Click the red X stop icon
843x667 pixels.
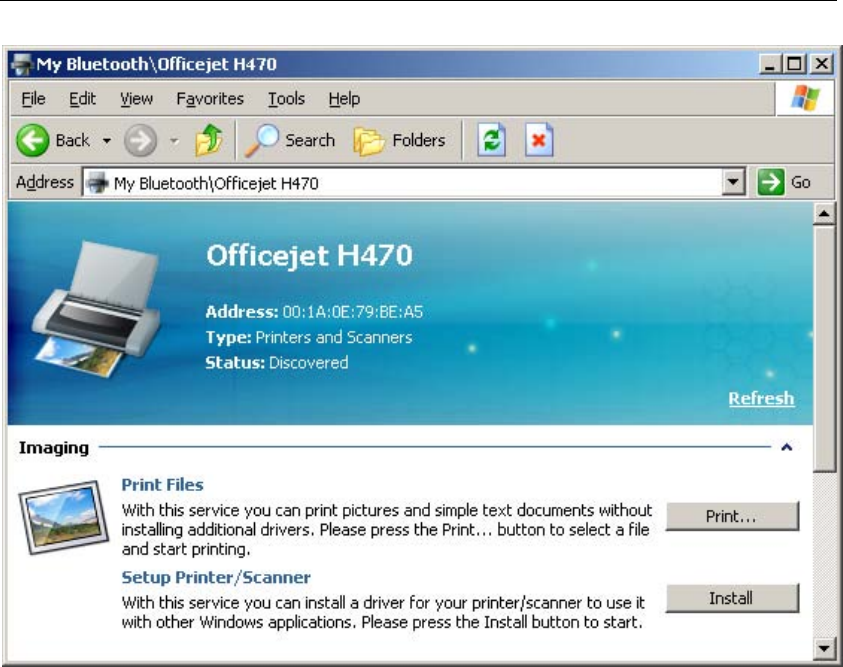(x=539, y=140)
